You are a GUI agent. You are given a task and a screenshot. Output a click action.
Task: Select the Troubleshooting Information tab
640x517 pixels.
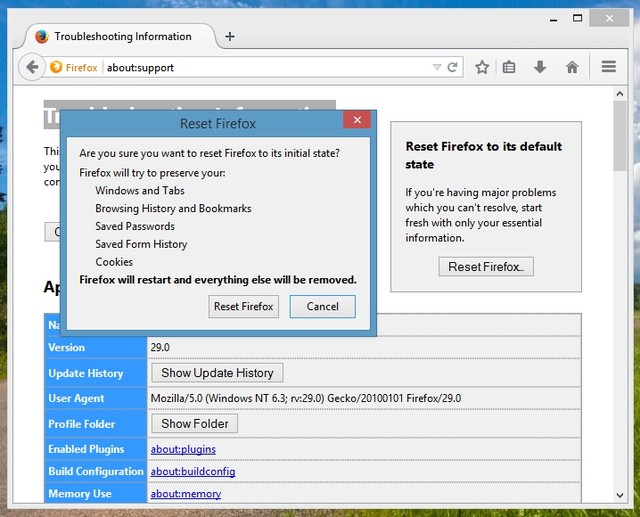(x=118, y=36)
